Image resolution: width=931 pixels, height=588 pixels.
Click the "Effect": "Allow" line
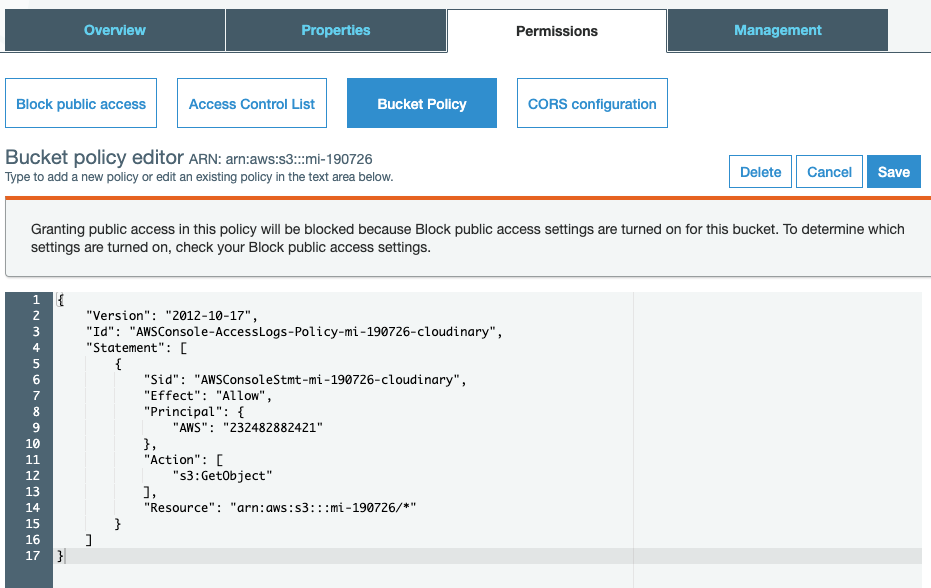(207, 396)
